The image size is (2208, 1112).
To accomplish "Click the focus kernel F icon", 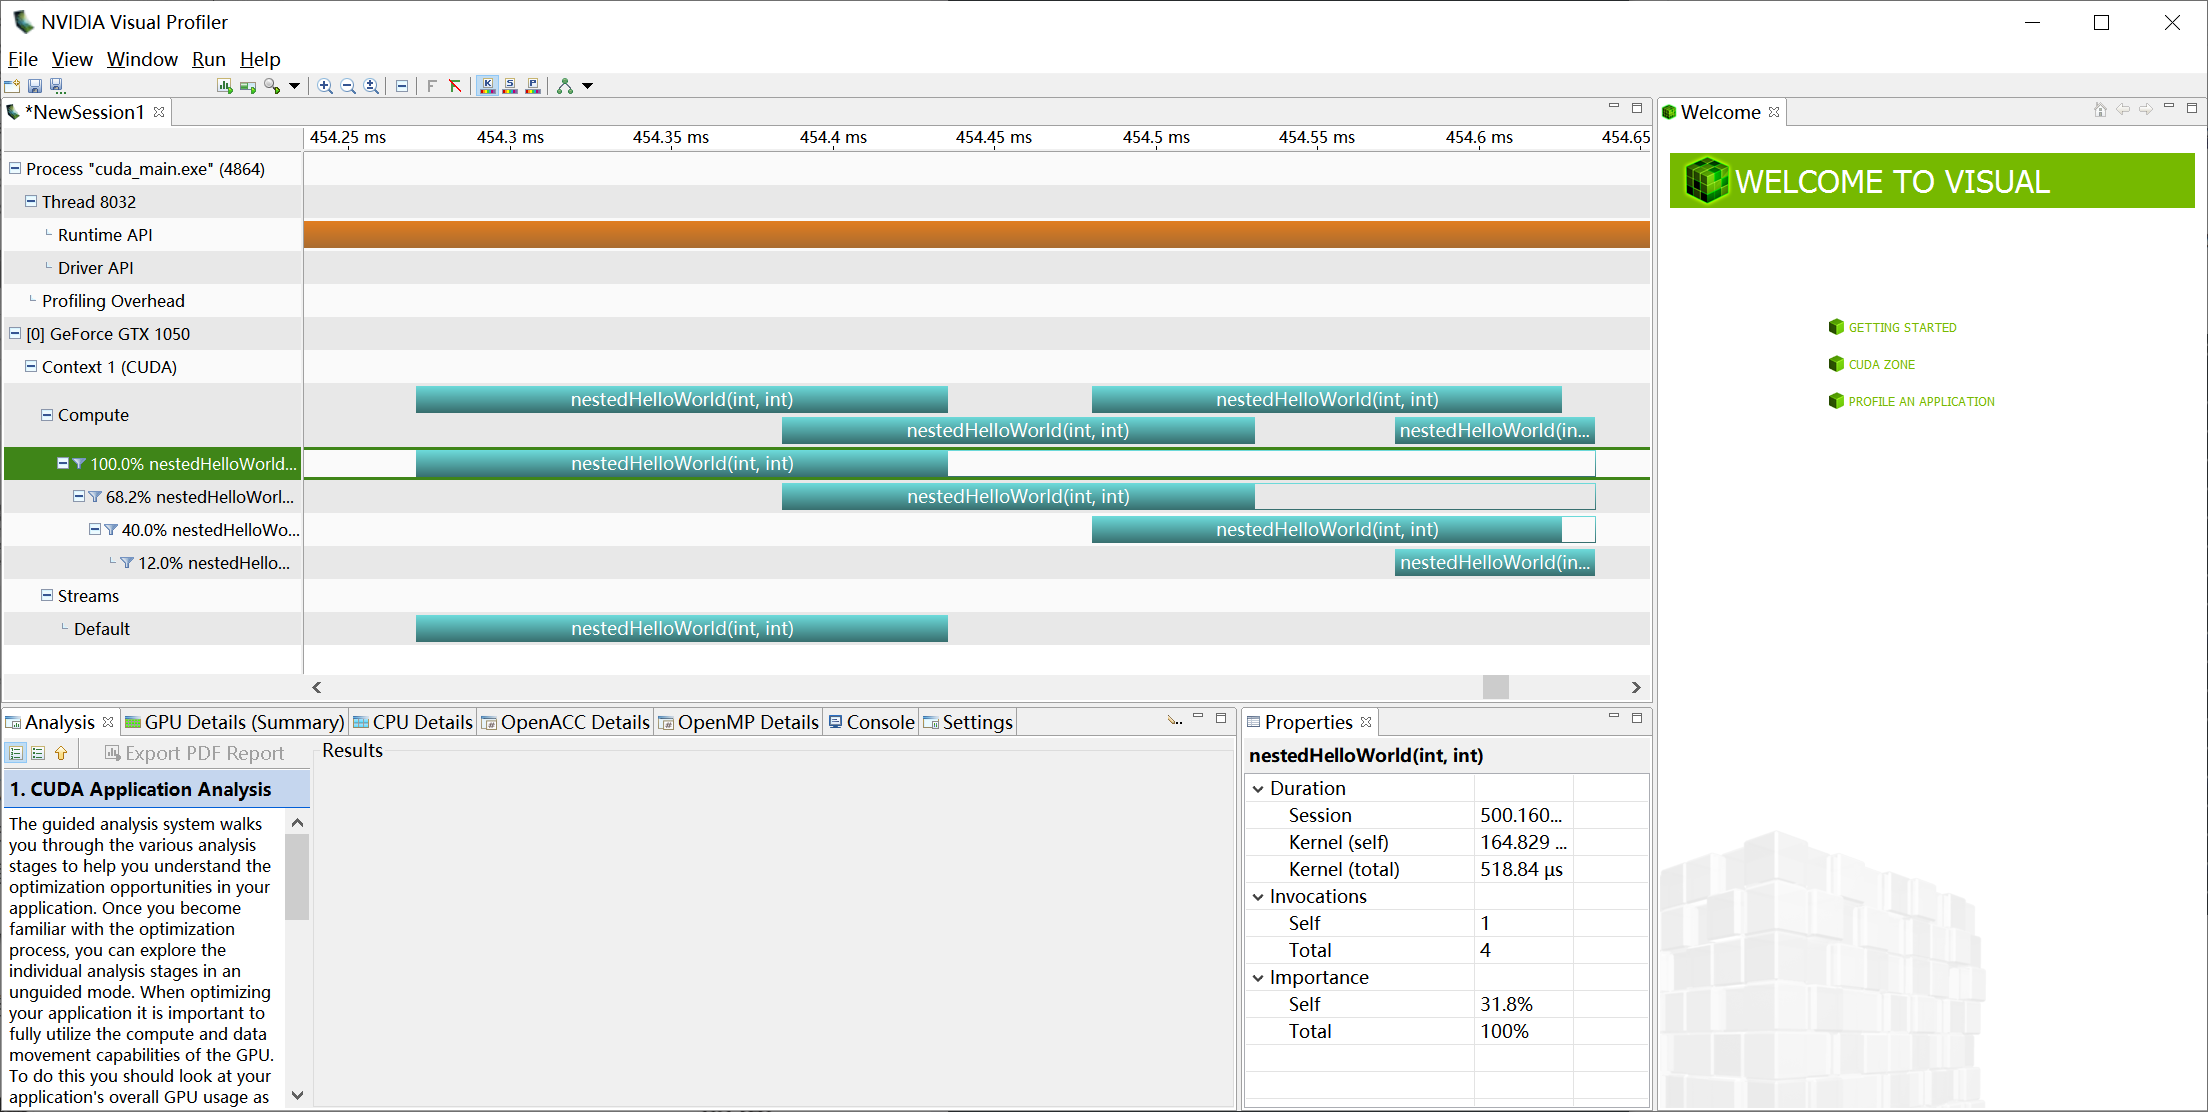I will [432, 86].
